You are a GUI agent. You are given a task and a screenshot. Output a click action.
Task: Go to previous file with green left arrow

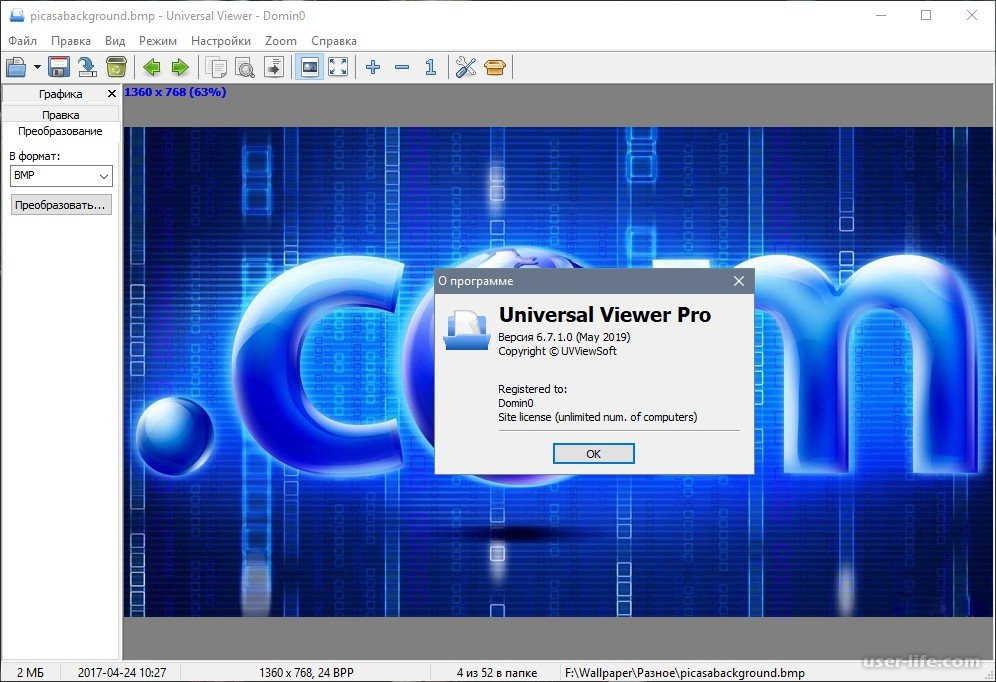pyautogui.click(x=151, y=67)
